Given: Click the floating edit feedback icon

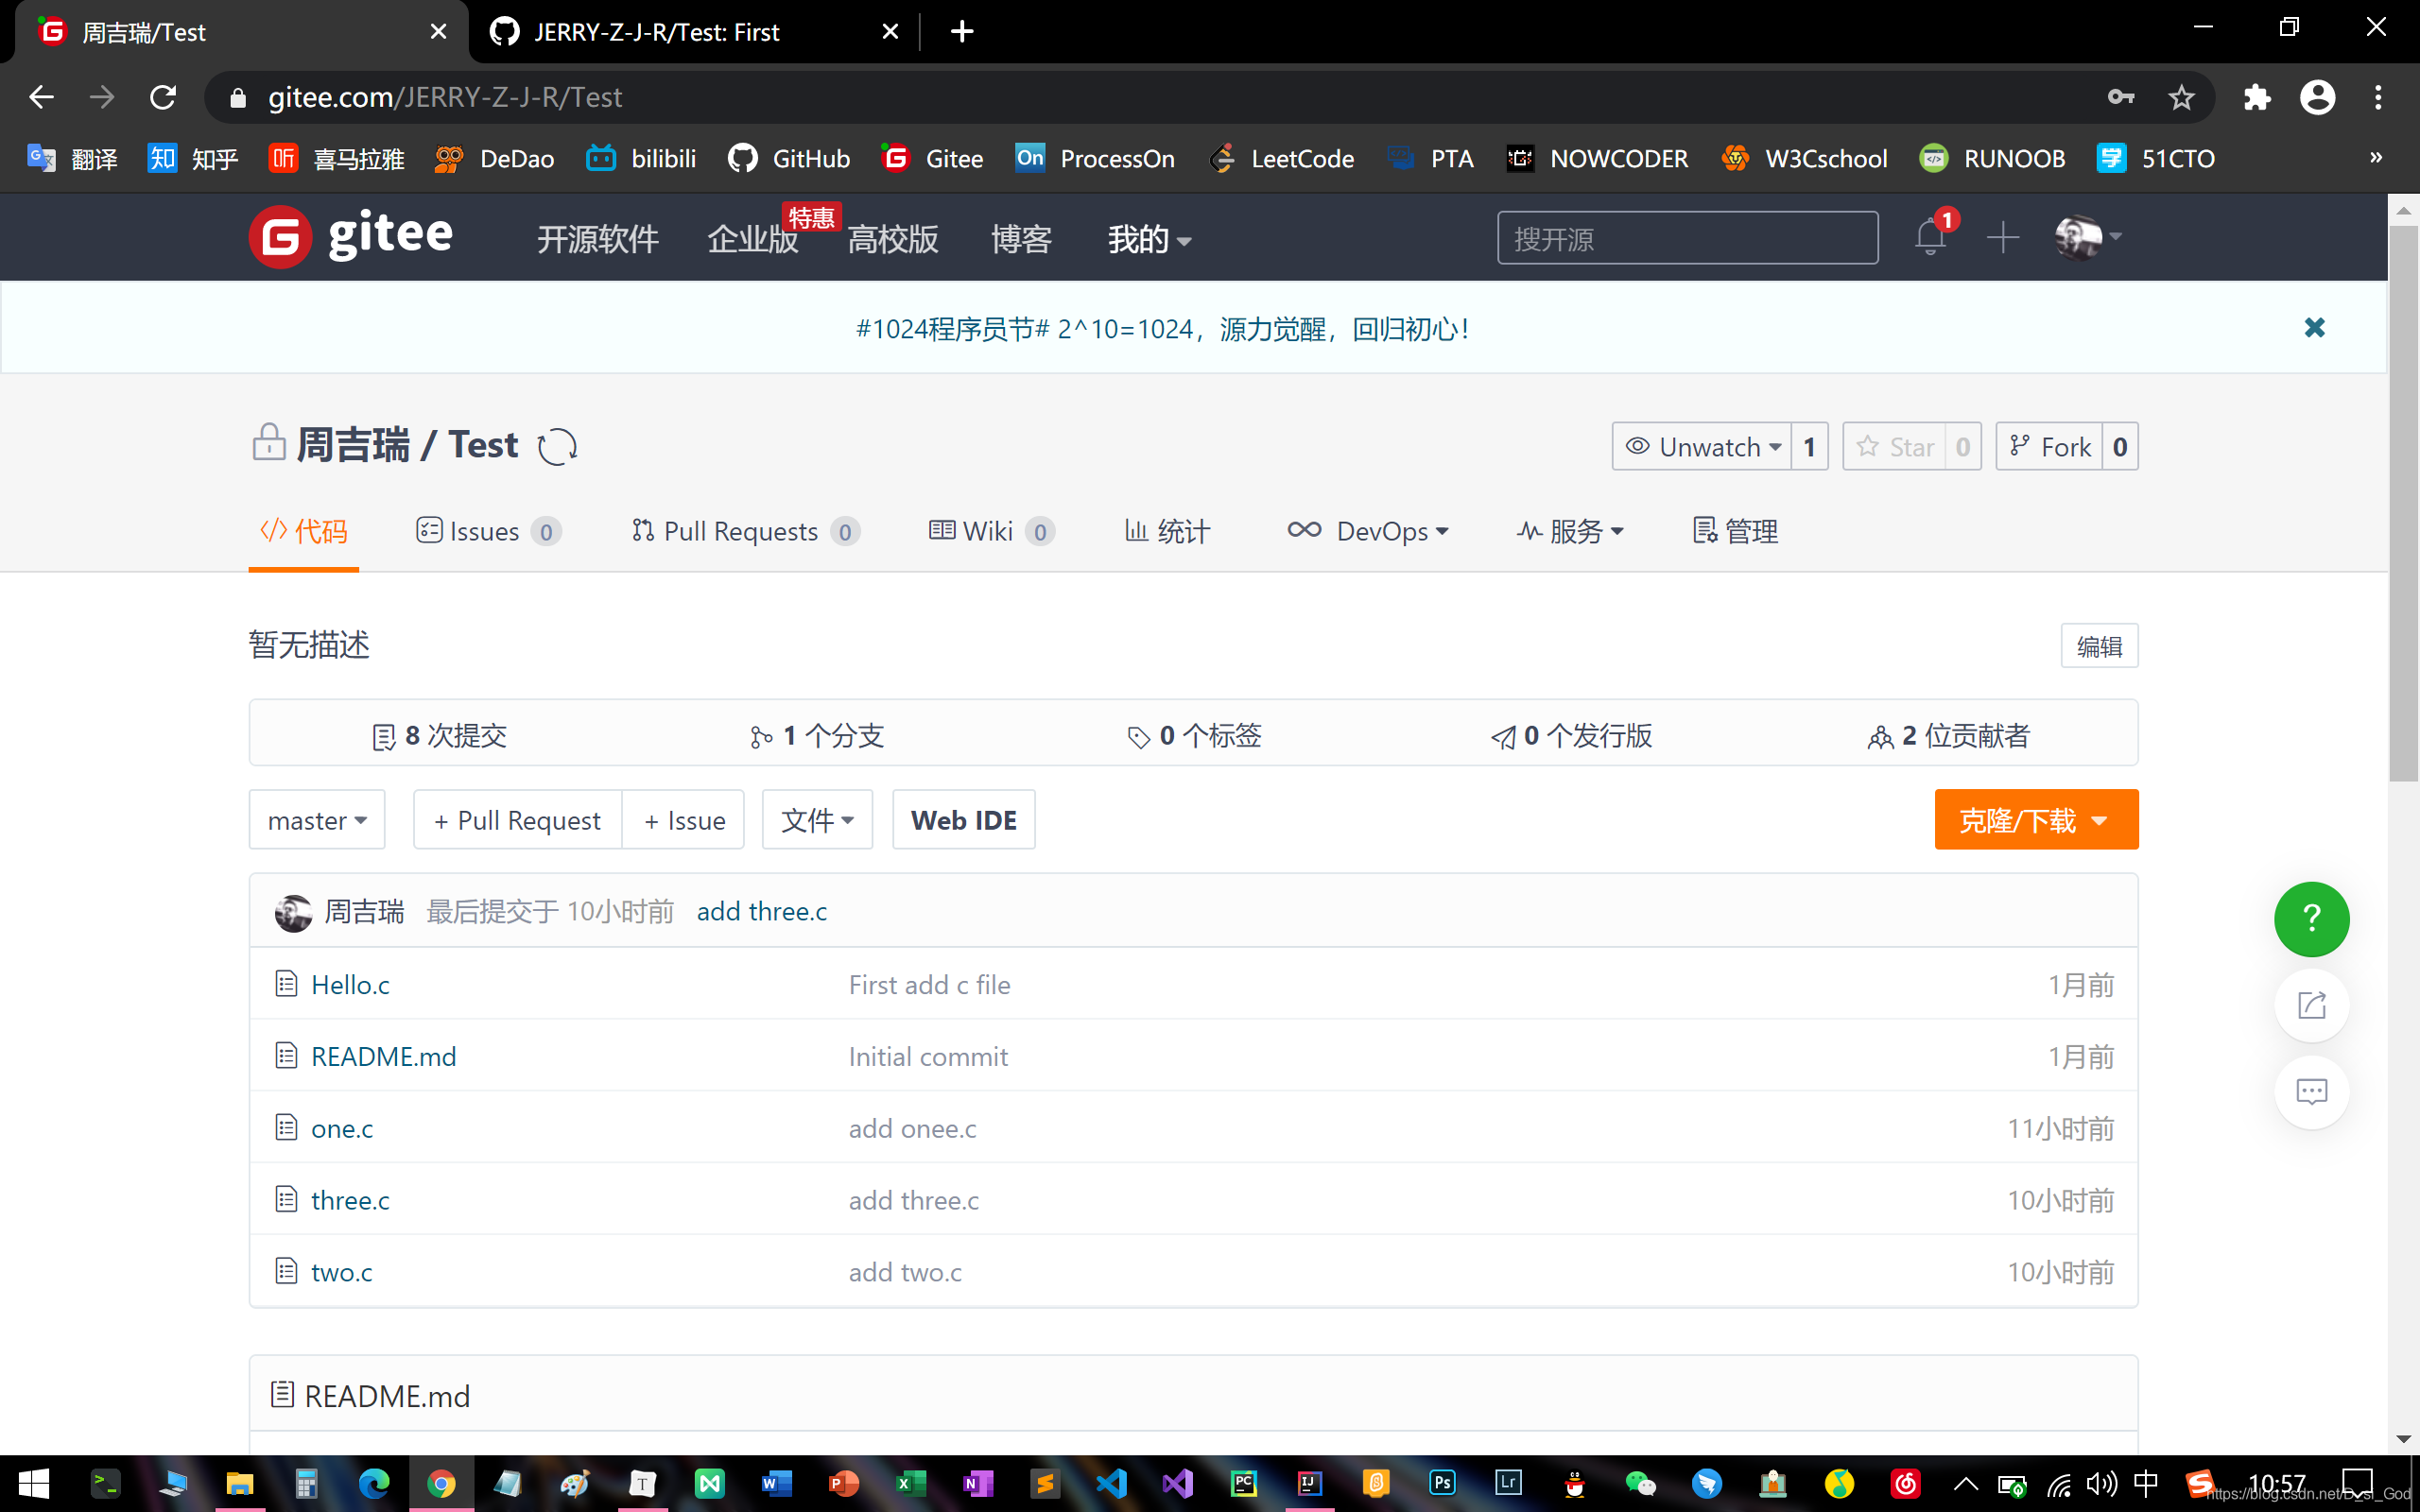Looking at the screenshot, I should (x=2311, y=1005).
